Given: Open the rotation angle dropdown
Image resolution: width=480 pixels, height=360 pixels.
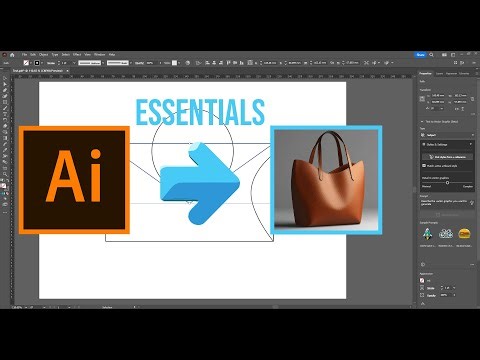Looking at the screenshot, I should pyautogui.click(x=442, y=109).
